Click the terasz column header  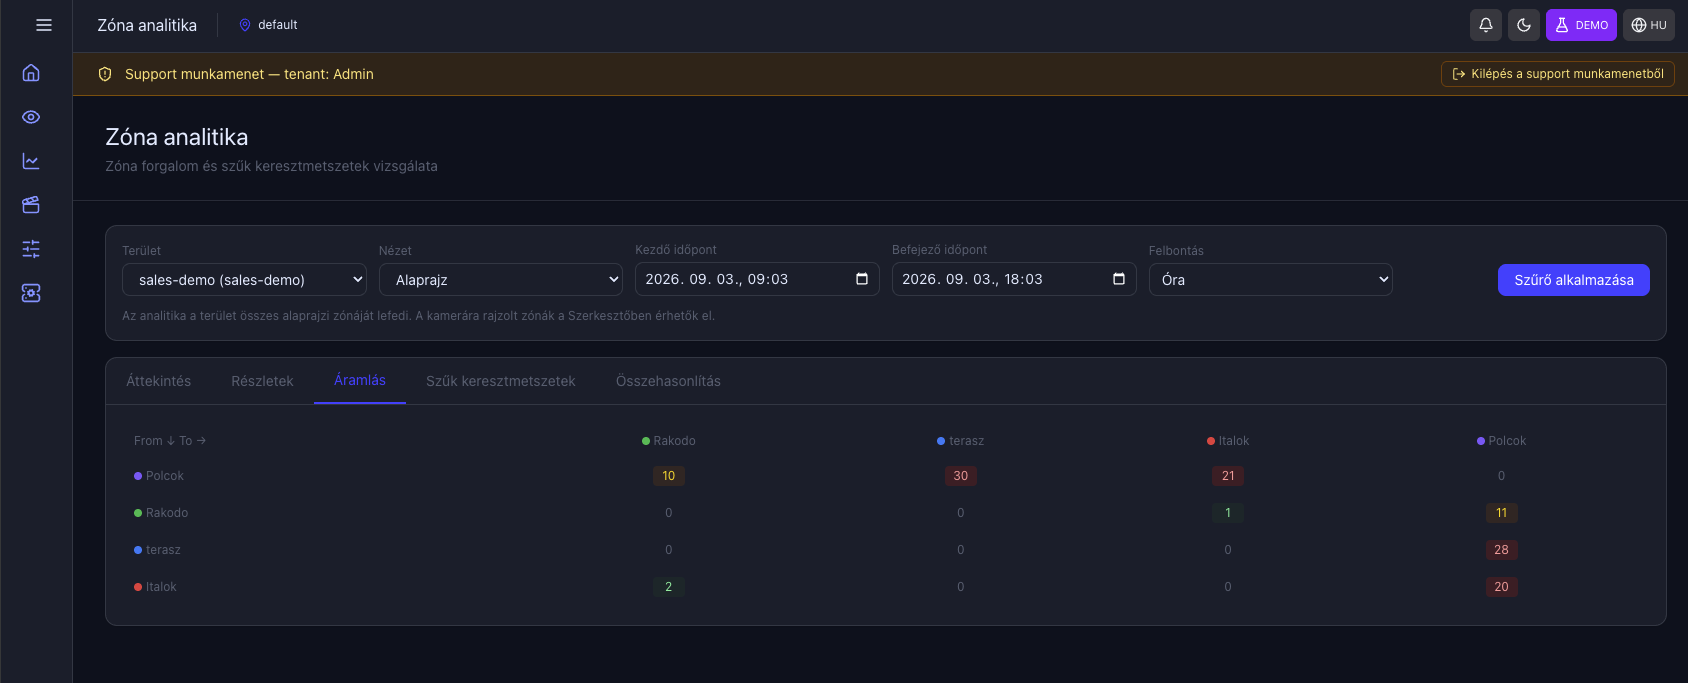tap(961, 441)
